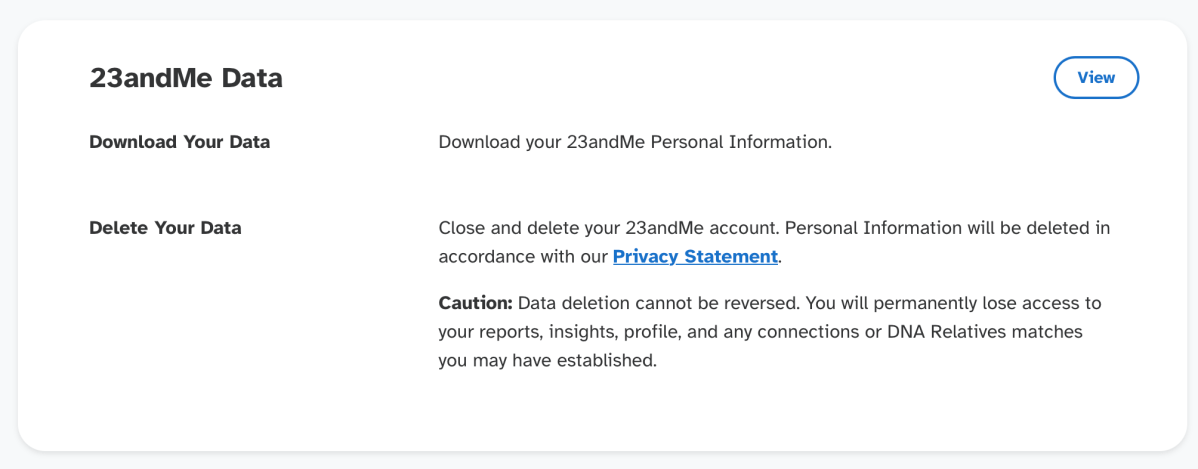The image size is (1198, 469).
Task: Click the 'accordance with our' text
Action: point(523,256)
